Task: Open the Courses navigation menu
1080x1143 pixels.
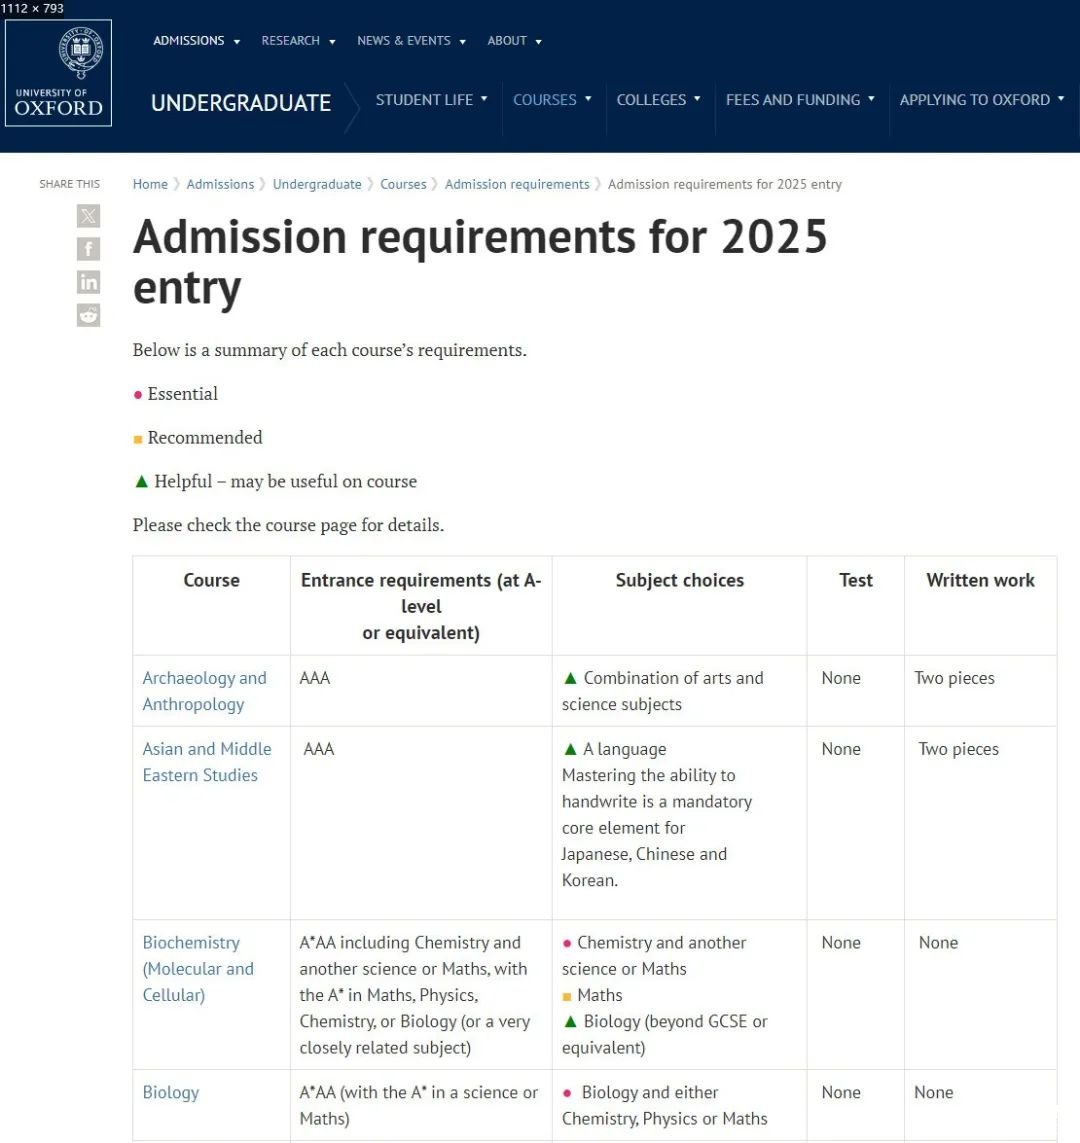Action: 552,100
